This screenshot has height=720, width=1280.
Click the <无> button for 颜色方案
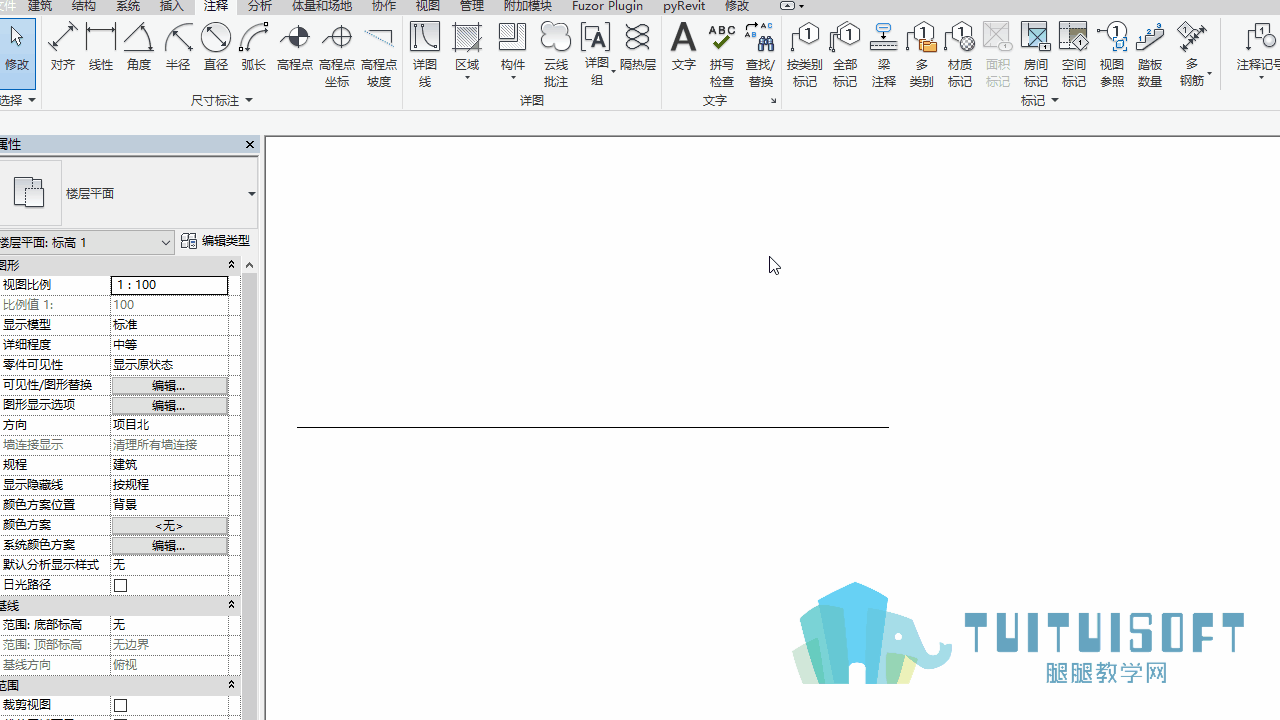(x=169, y=525)
